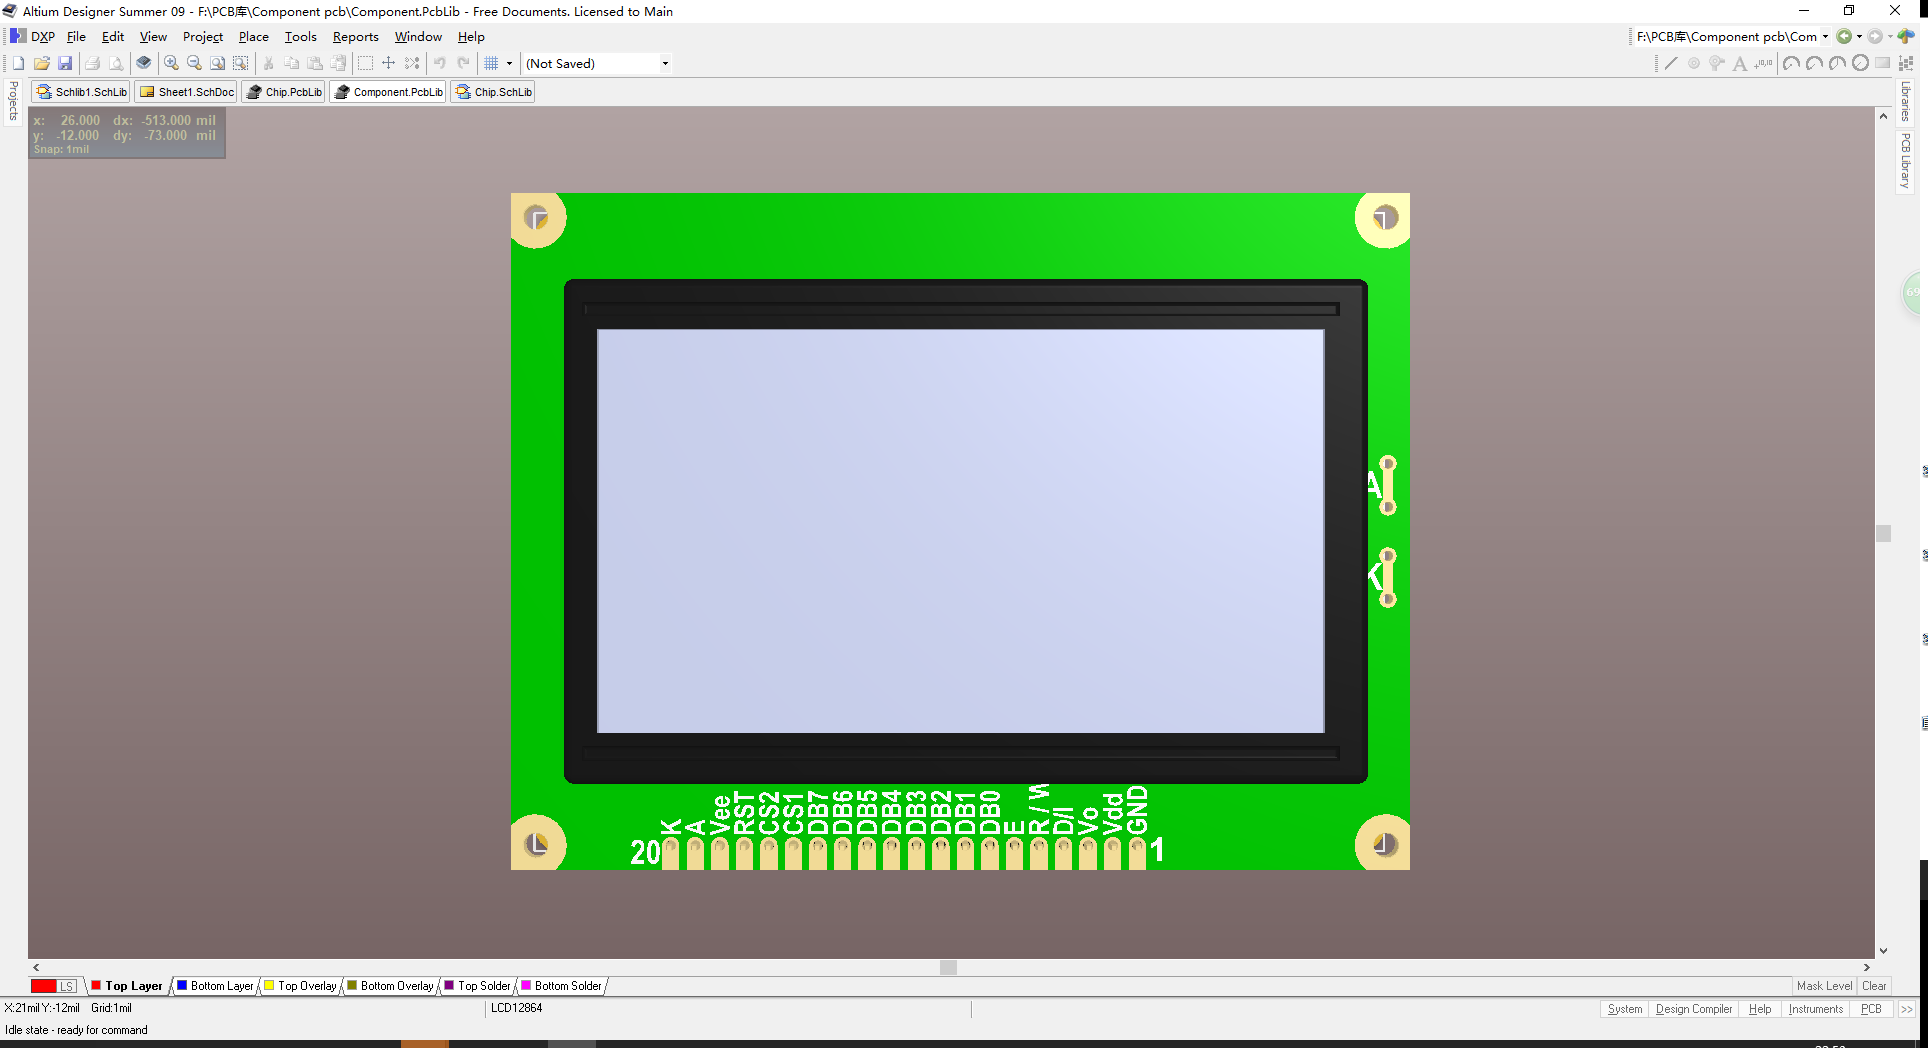Select the Place String text tool
1928x1048 pixels.
coord(1740,63)
